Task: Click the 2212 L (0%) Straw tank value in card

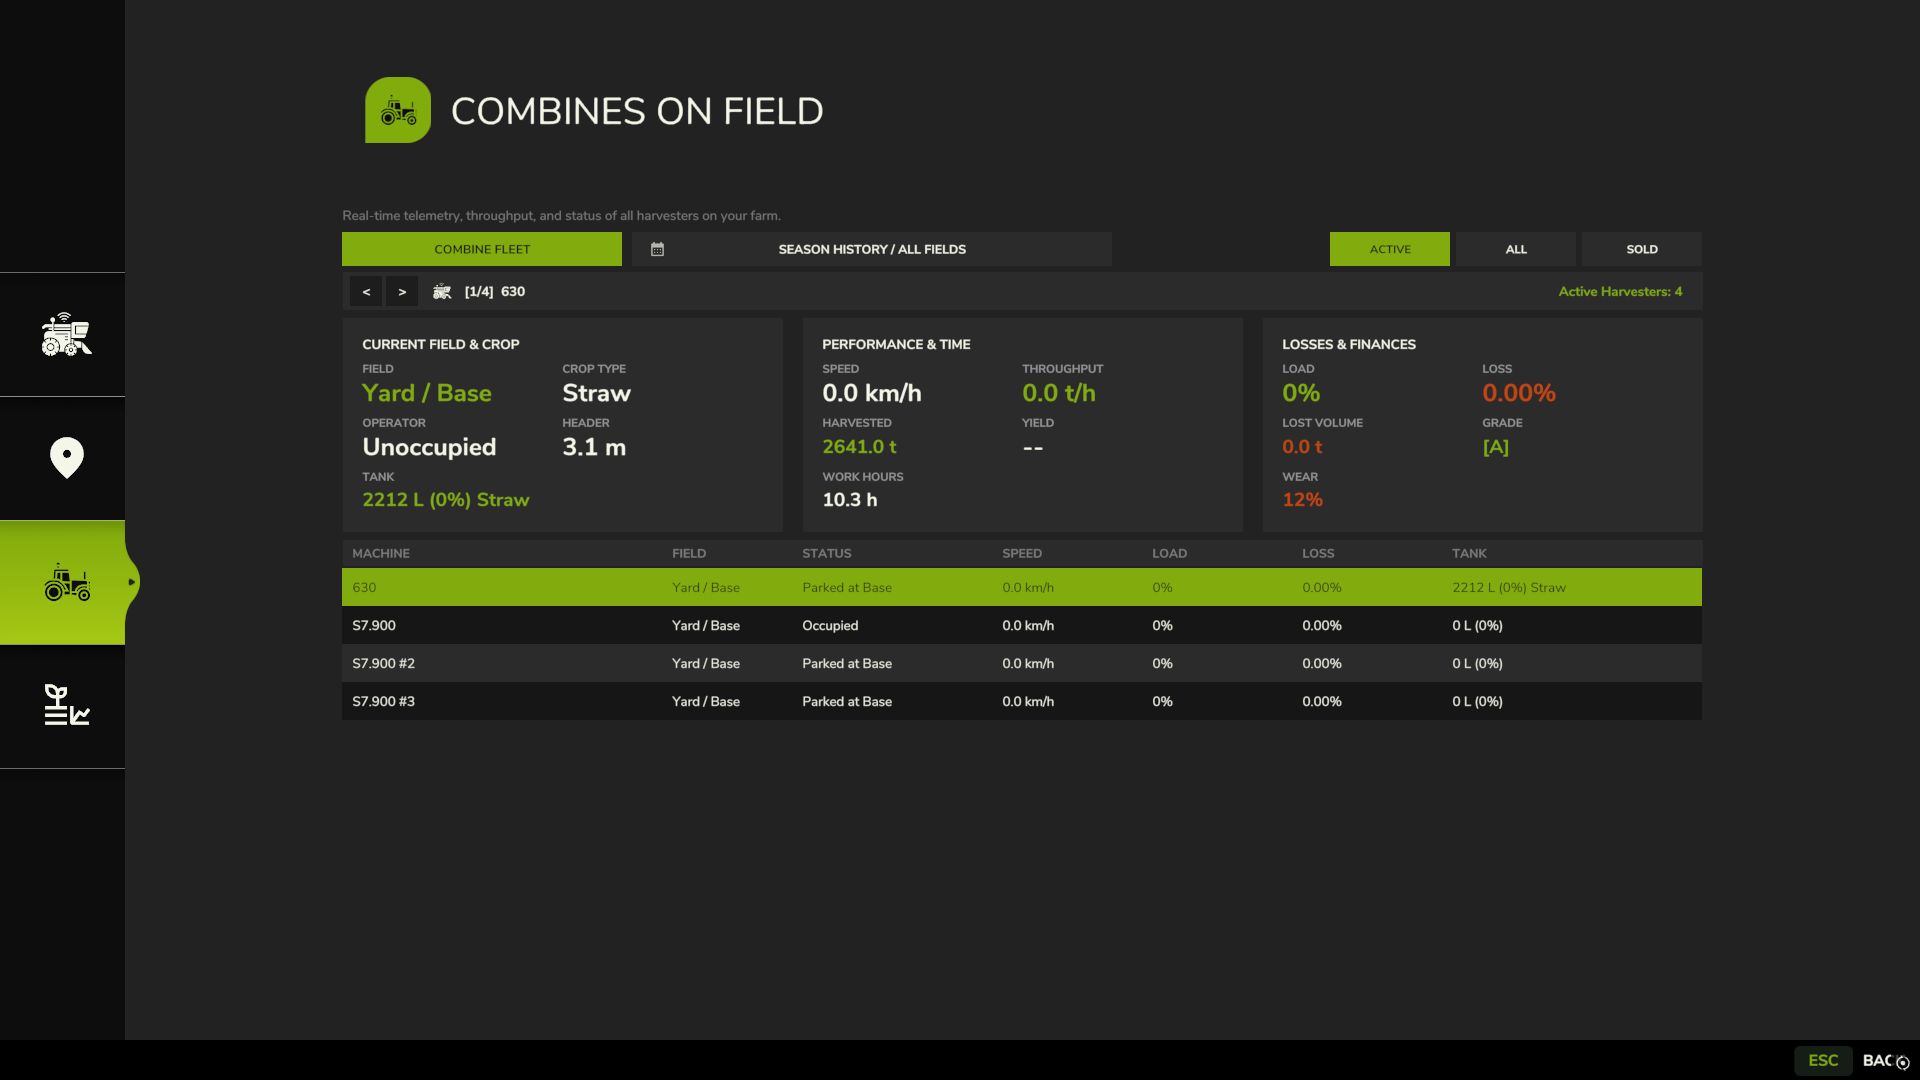Action: click(445, 500)
